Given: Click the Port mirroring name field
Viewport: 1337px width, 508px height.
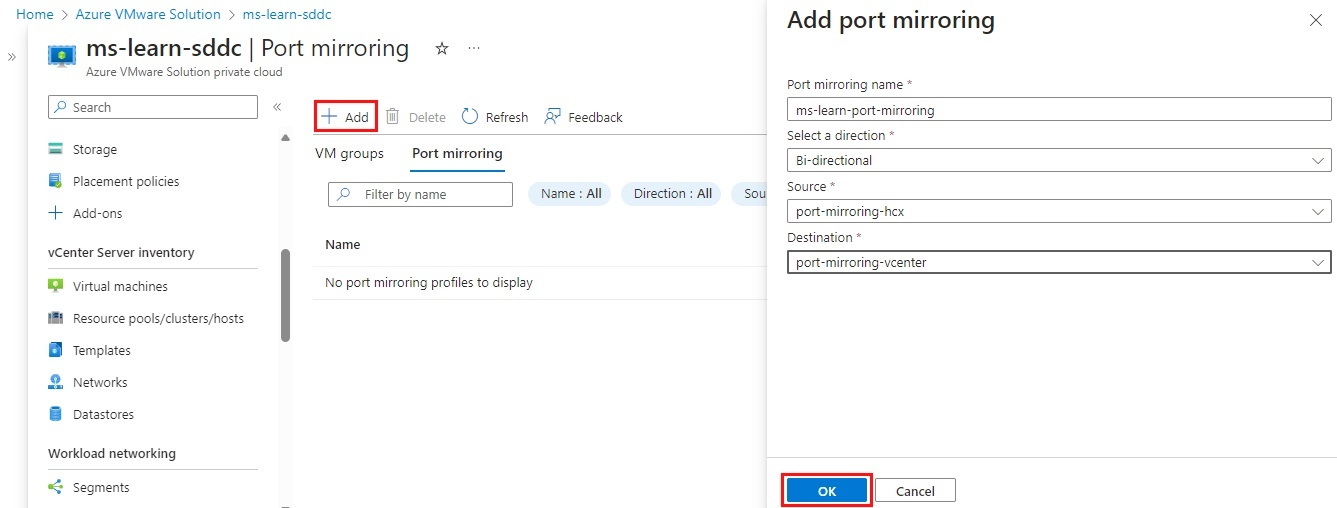Looking at the screenshot, I should (1059, 109).
